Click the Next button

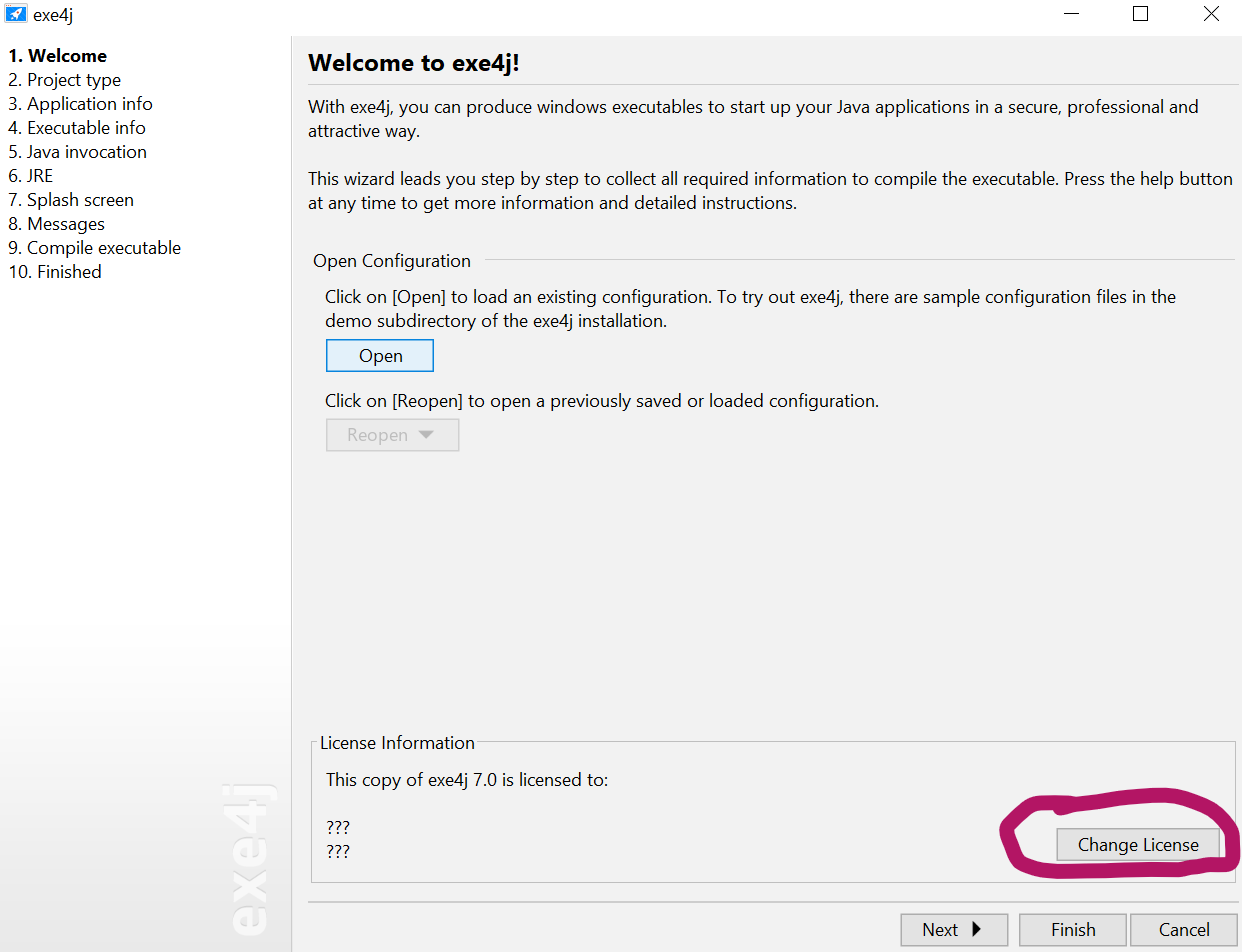coord(954,930)
